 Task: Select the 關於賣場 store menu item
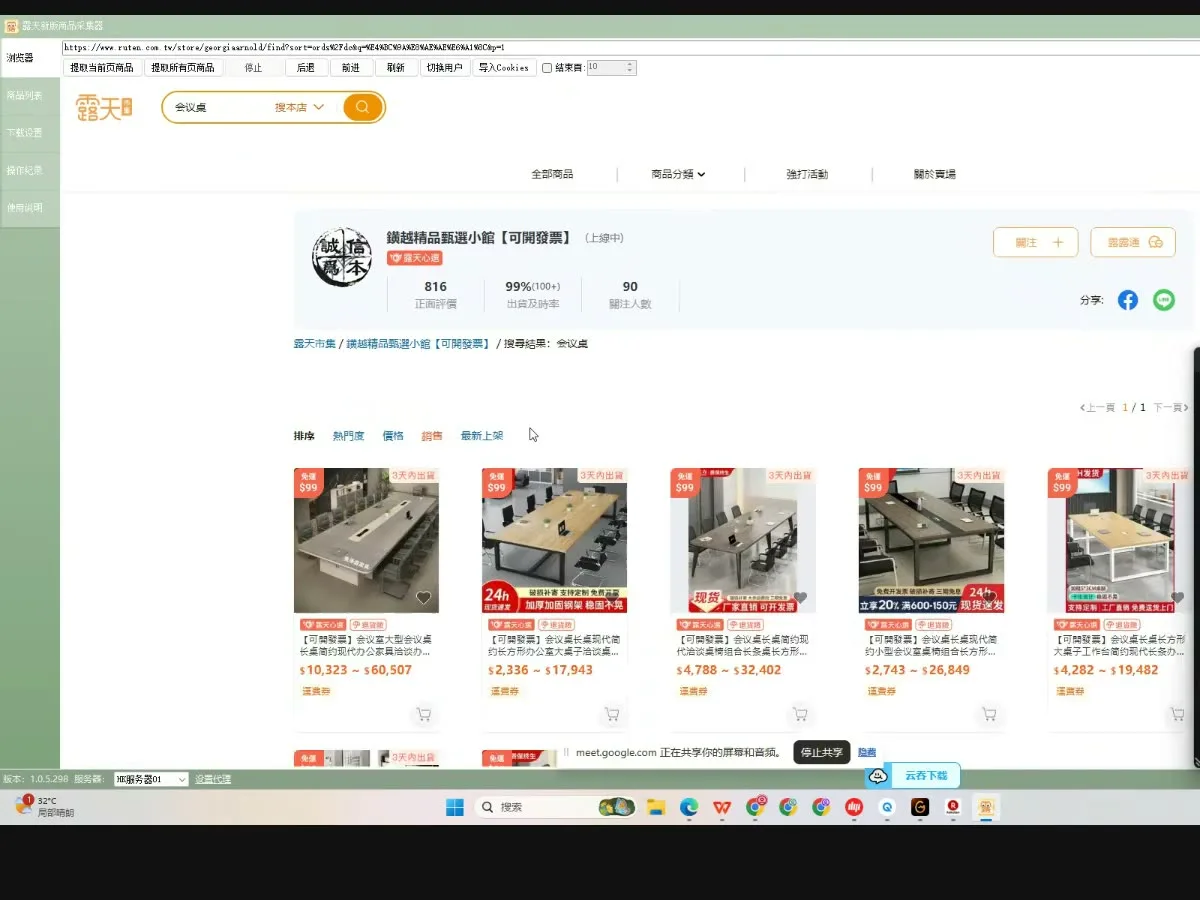tap(935, 174)
